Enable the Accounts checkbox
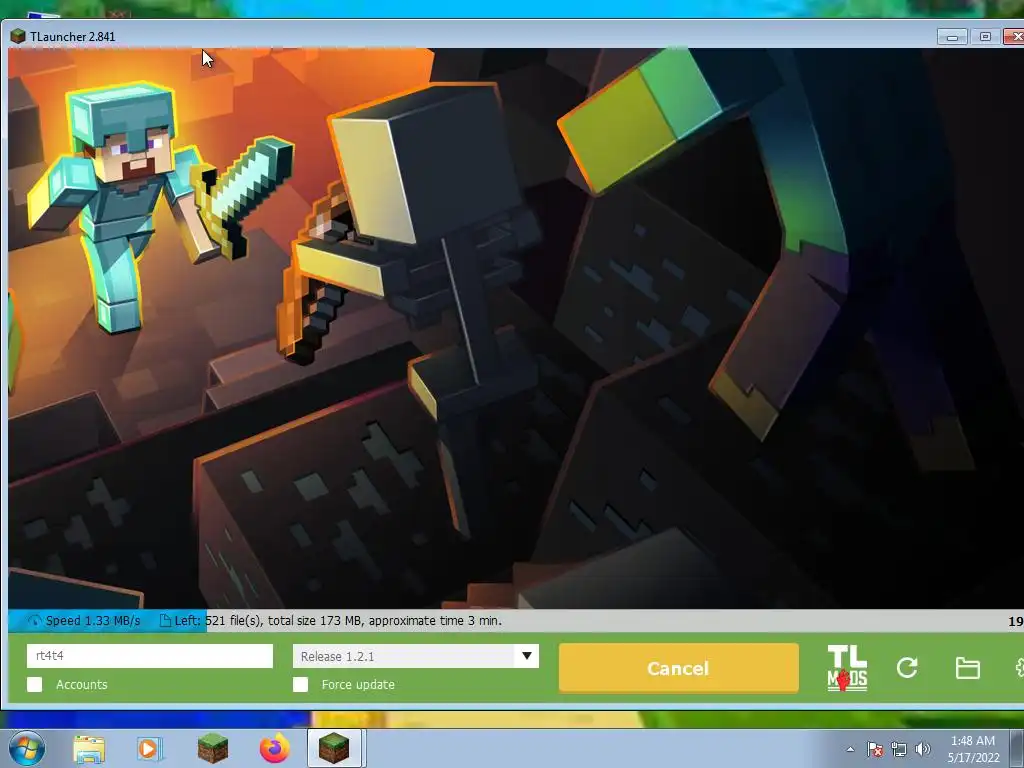Screen dimensions: 1024x768 35,684
